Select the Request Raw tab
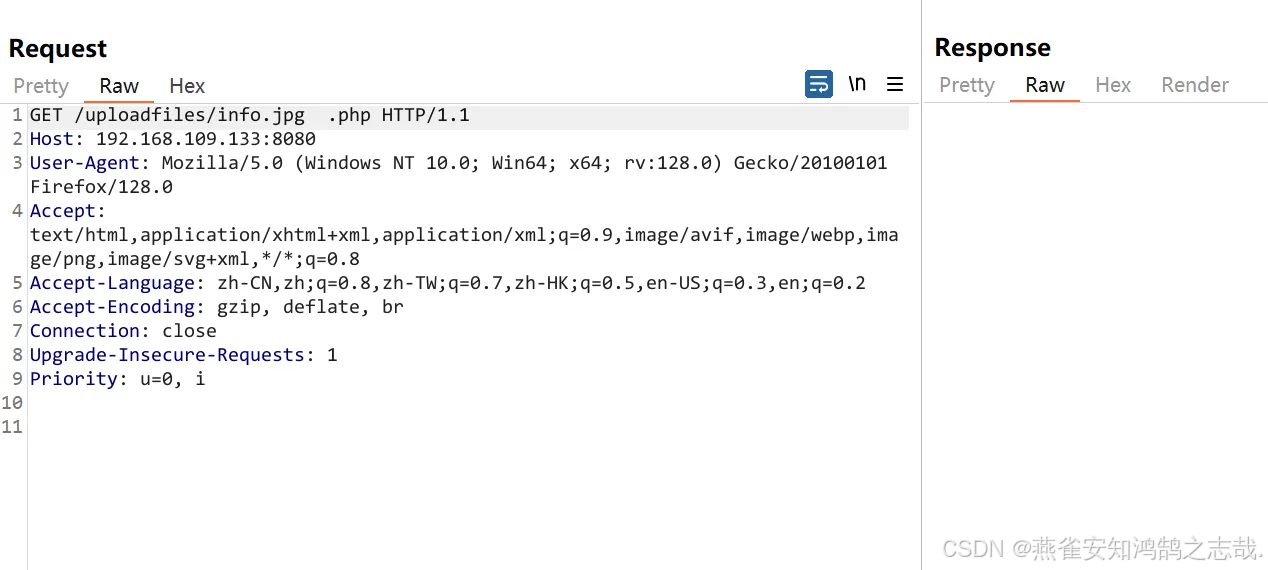The image size is (1268, 570). coord(119,86)
